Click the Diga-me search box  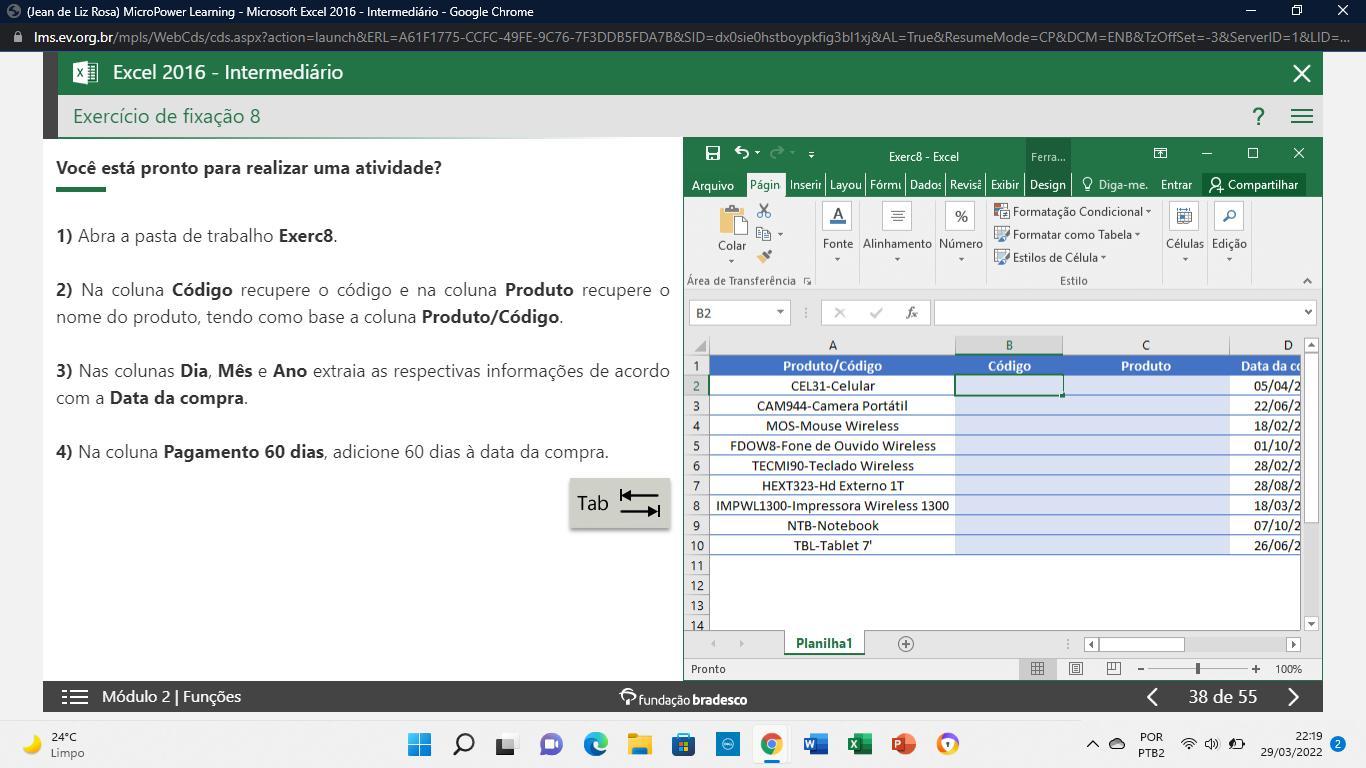click(1115, 185)
